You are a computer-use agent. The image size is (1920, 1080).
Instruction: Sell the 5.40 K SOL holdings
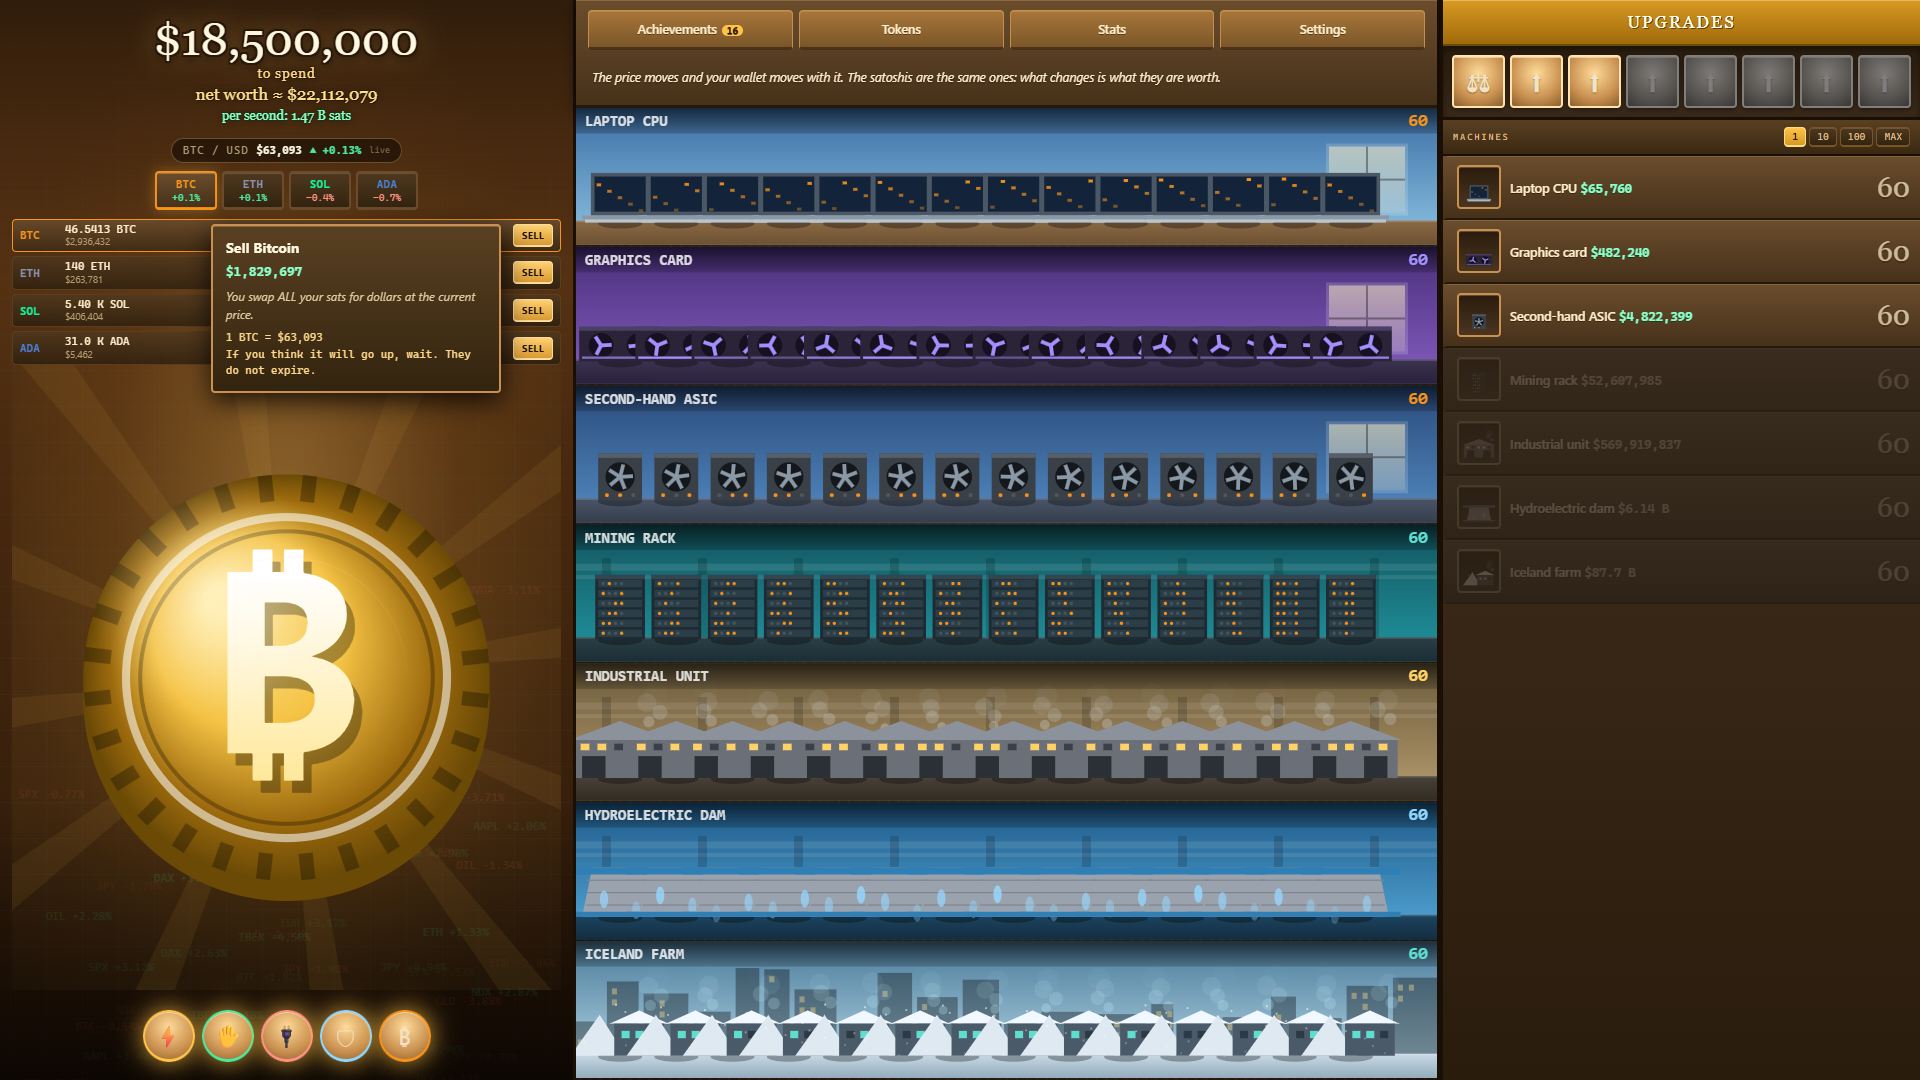[533, 311]
